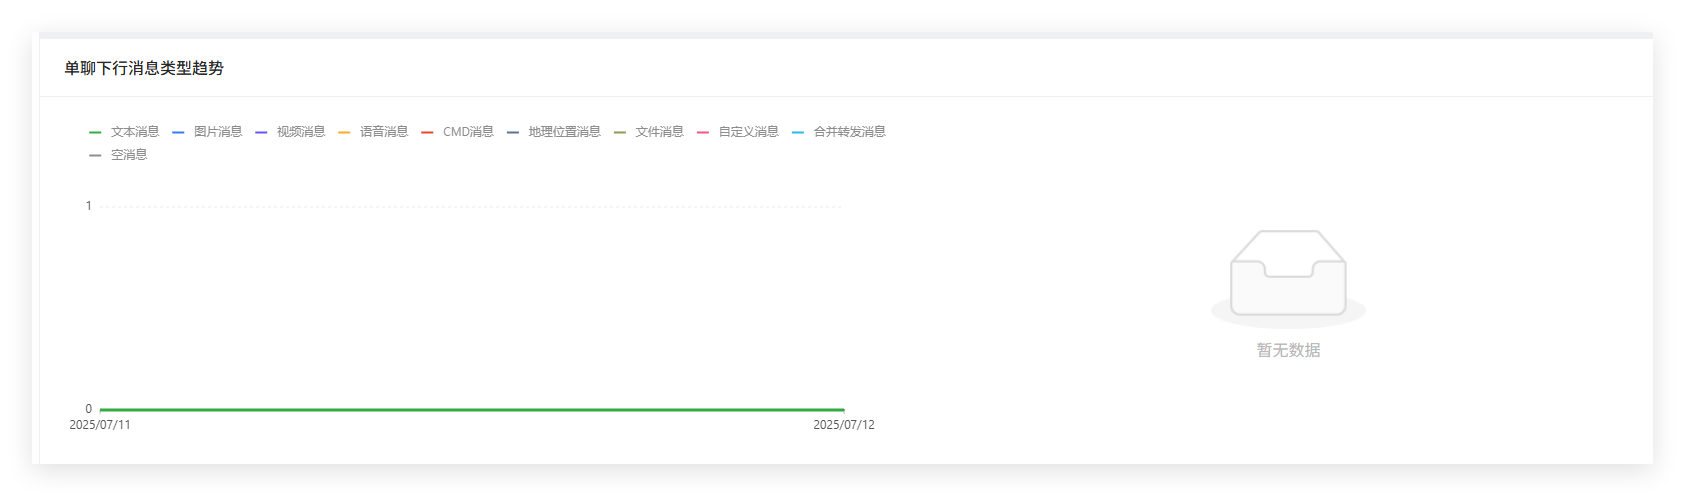
Task: Click the orange 语音消息 legend marker
Action: coord(344,132)
